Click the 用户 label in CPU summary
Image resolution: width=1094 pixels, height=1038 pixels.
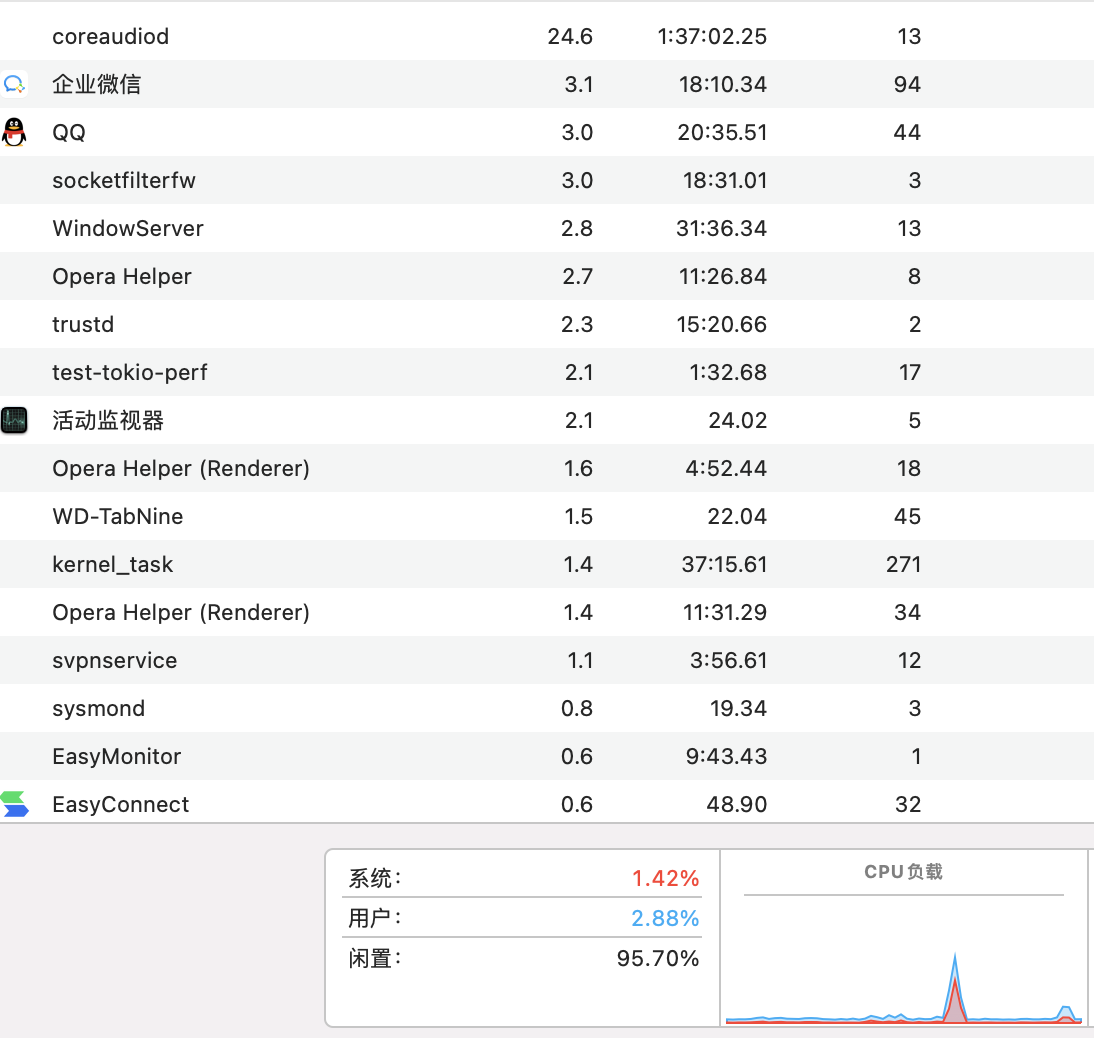[x=375, y=918]
